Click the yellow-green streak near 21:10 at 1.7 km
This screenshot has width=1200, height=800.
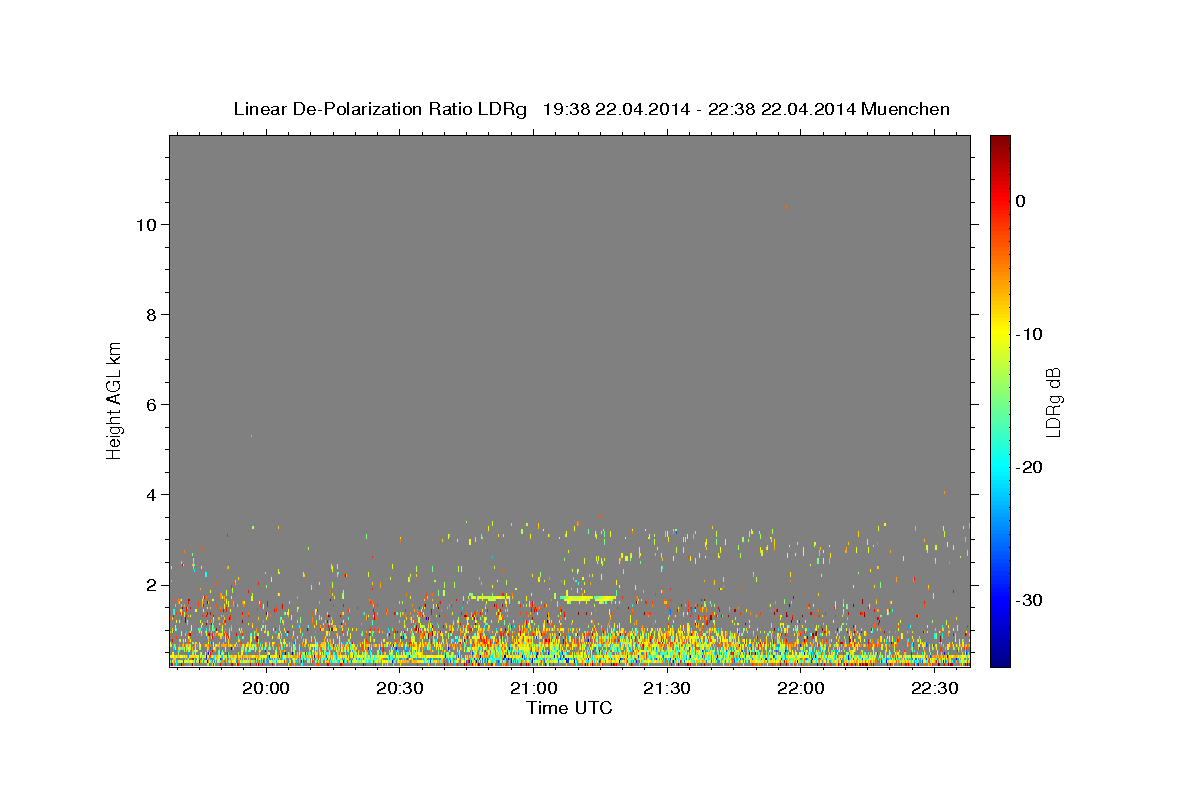(588, 598)
